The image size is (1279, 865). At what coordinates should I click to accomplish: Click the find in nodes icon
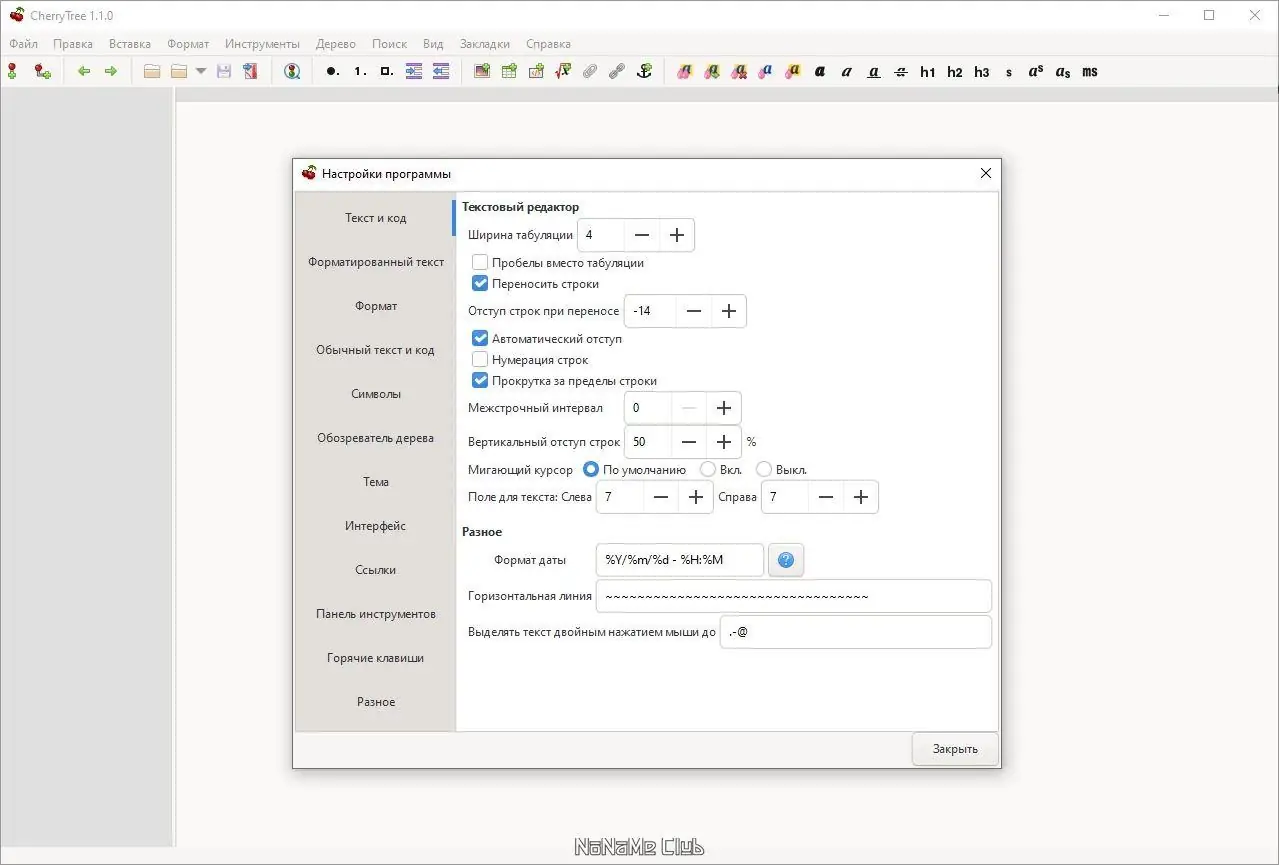(x=292, y=72)
